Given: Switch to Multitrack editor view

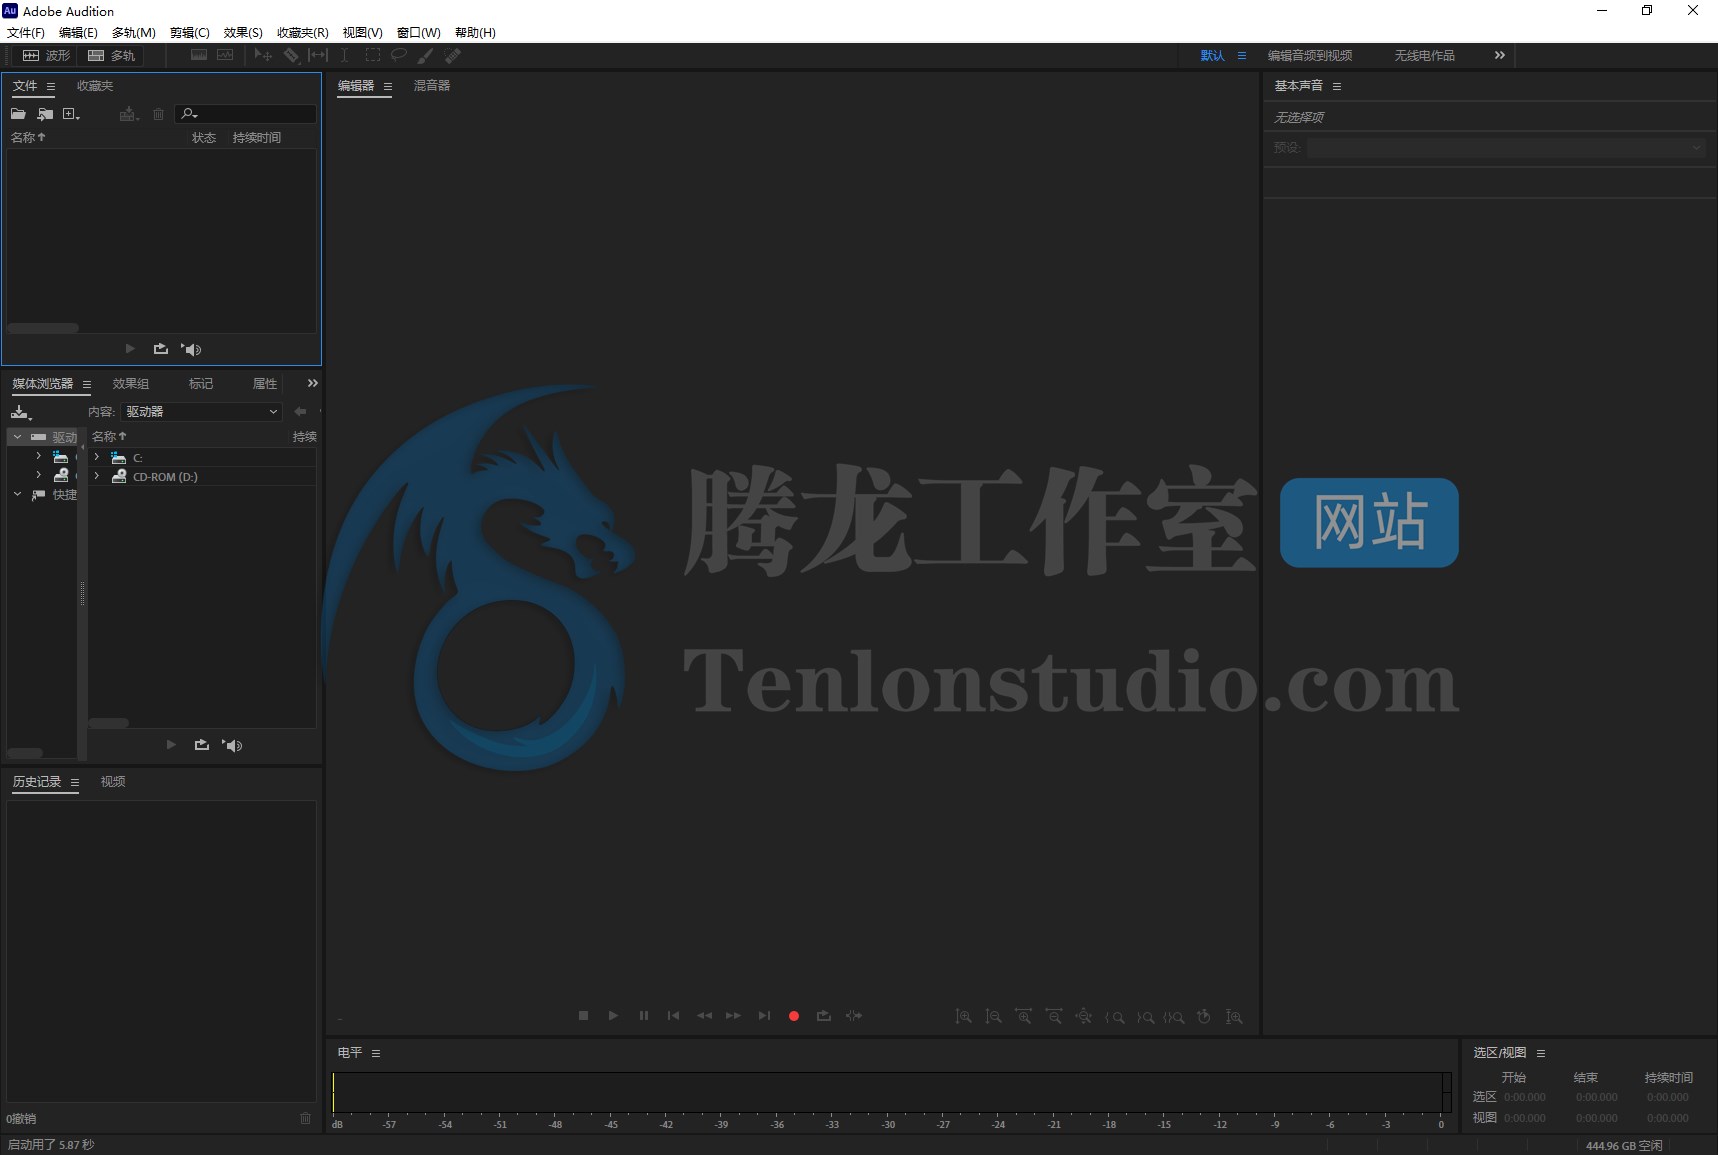Looking at the screenshot, I should pyautogui.click(x=110, y=55).
